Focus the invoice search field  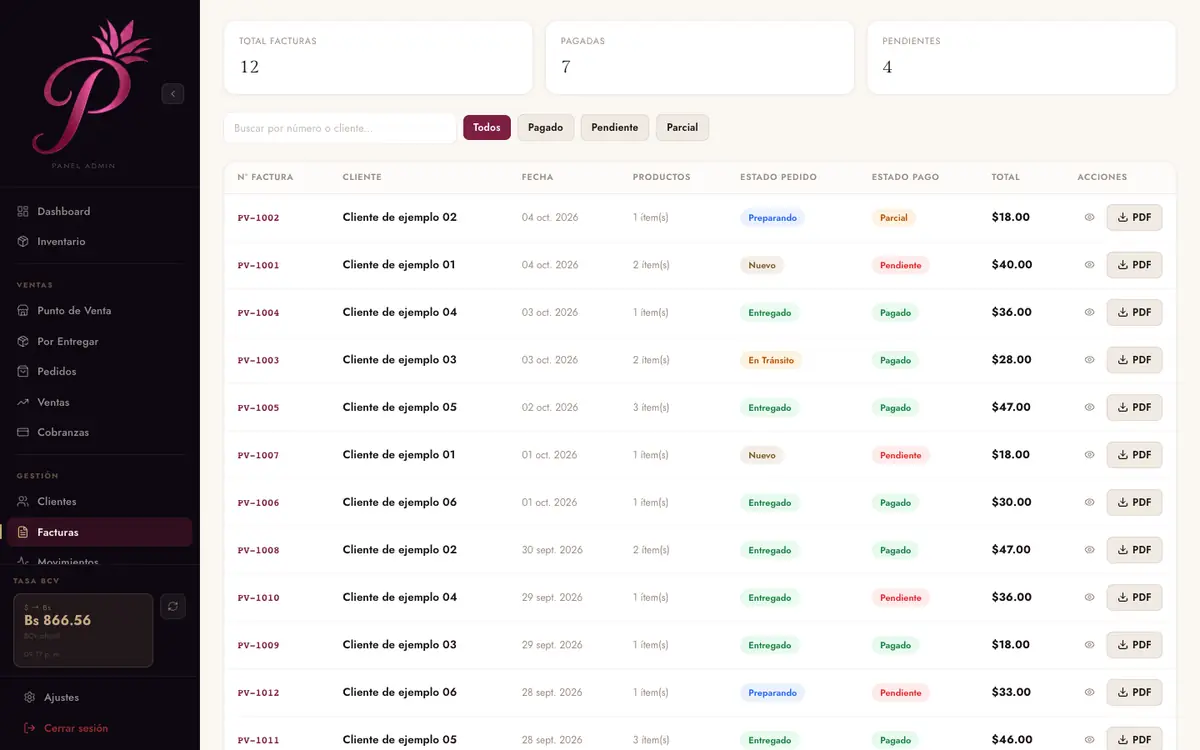click(340, 128)
